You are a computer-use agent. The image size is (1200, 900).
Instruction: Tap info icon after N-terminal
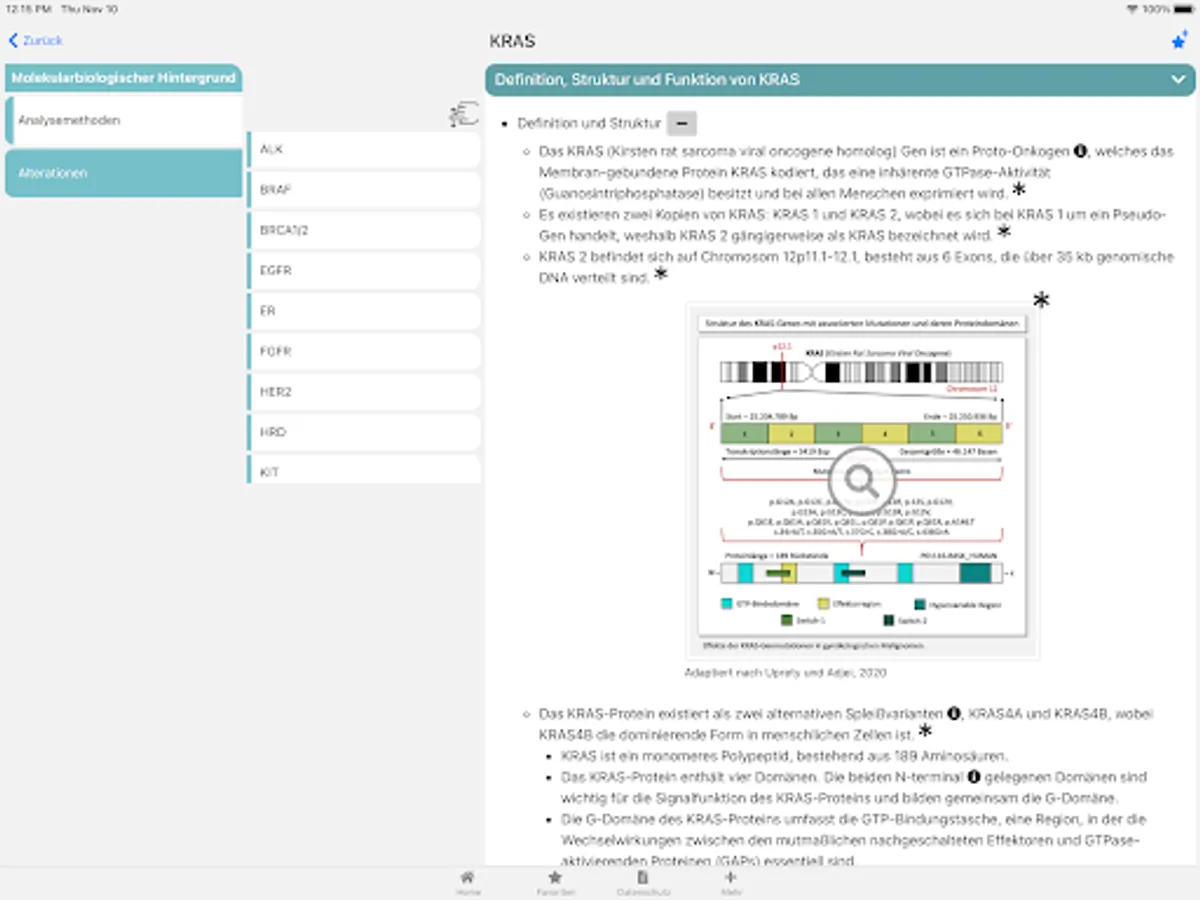click(972, 777)
